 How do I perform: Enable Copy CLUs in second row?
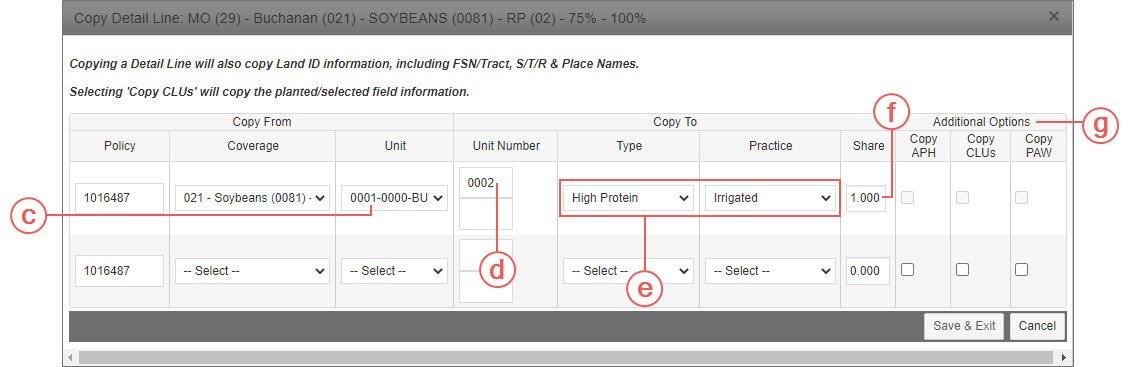962,270
